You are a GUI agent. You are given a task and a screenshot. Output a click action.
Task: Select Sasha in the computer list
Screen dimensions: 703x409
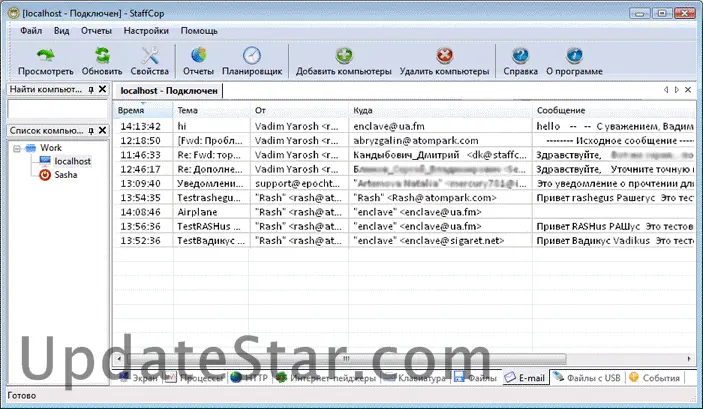tap(66, 175)
